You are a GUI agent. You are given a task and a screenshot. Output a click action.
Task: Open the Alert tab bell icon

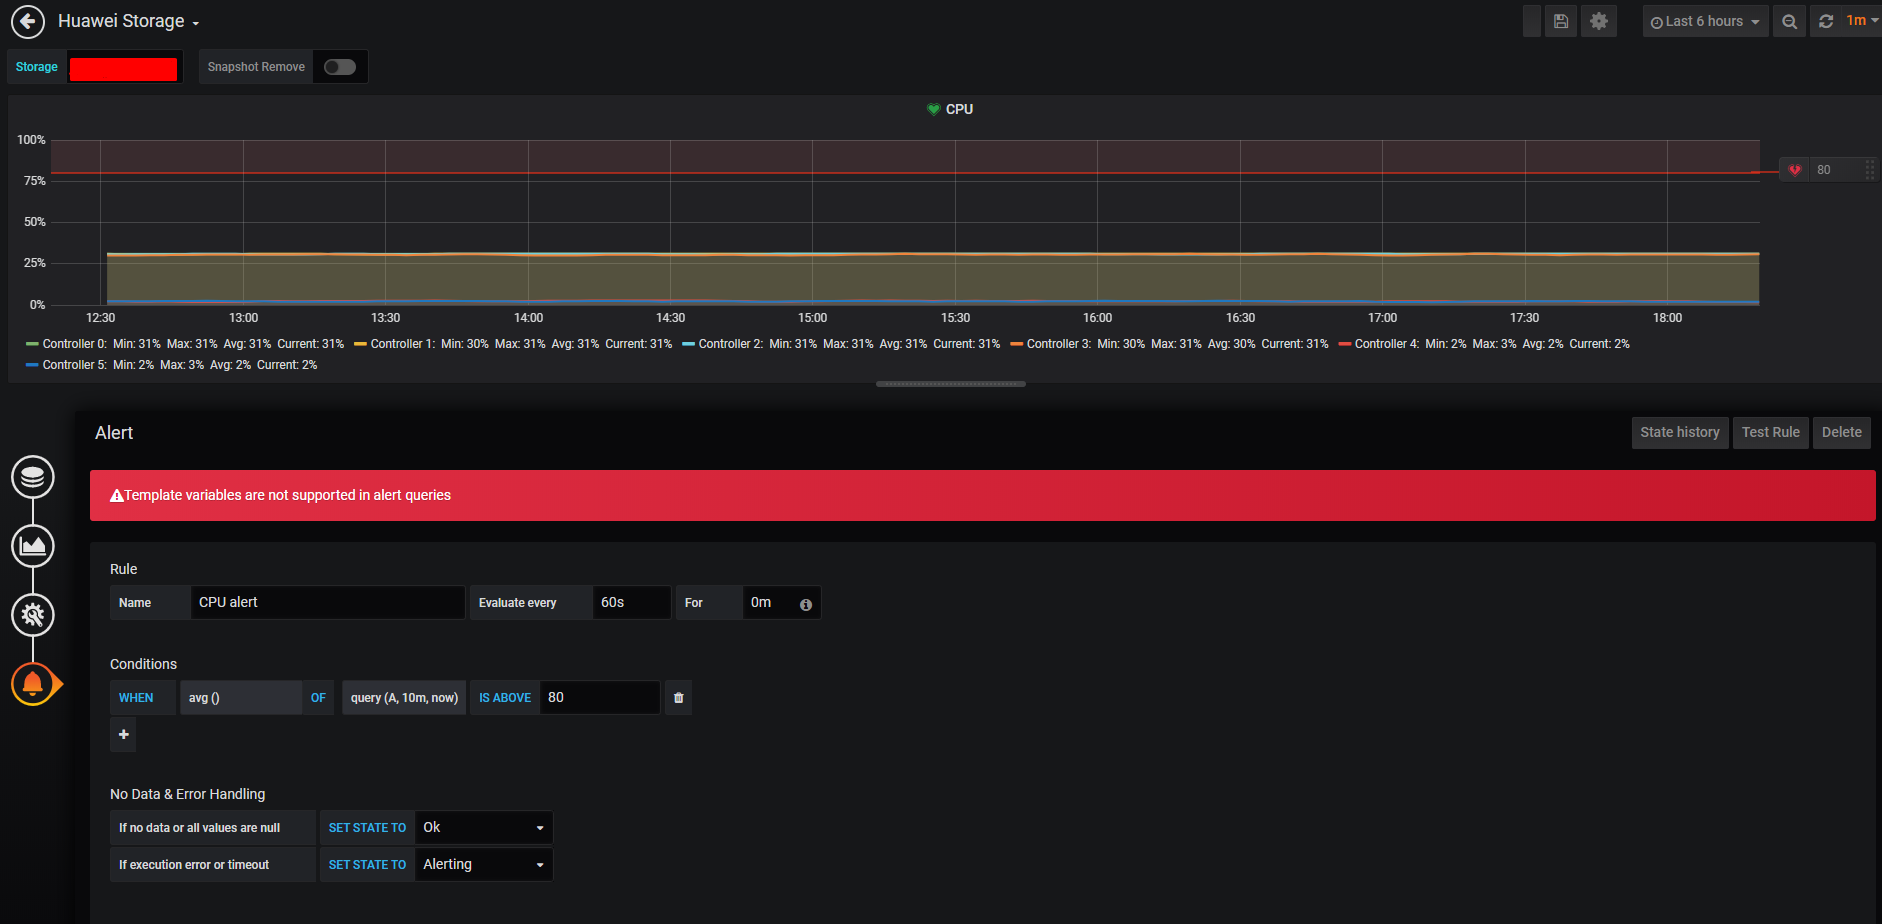[x=33, y=684]
